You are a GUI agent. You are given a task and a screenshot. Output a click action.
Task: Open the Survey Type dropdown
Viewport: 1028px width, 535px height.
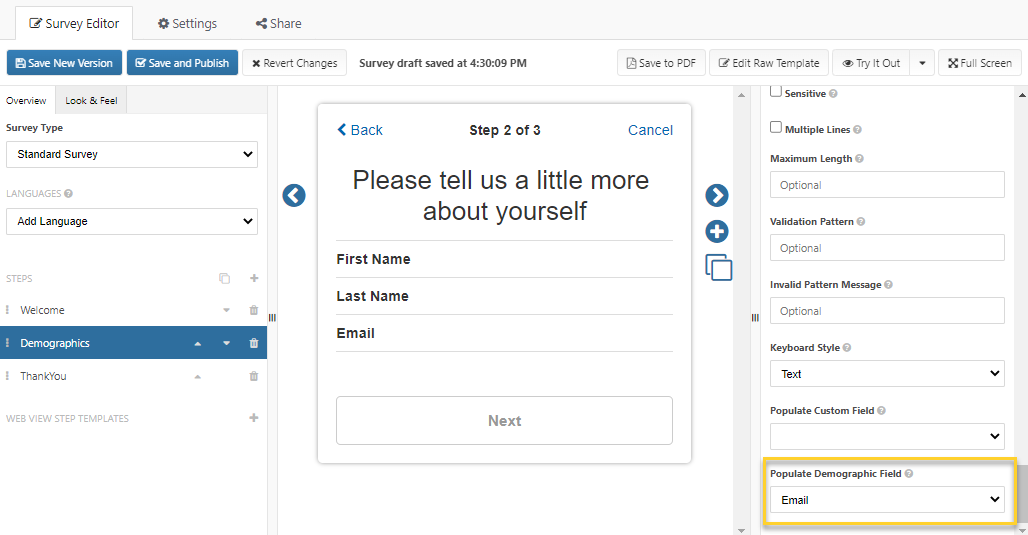pyautogui.click(x=131, y=154)
